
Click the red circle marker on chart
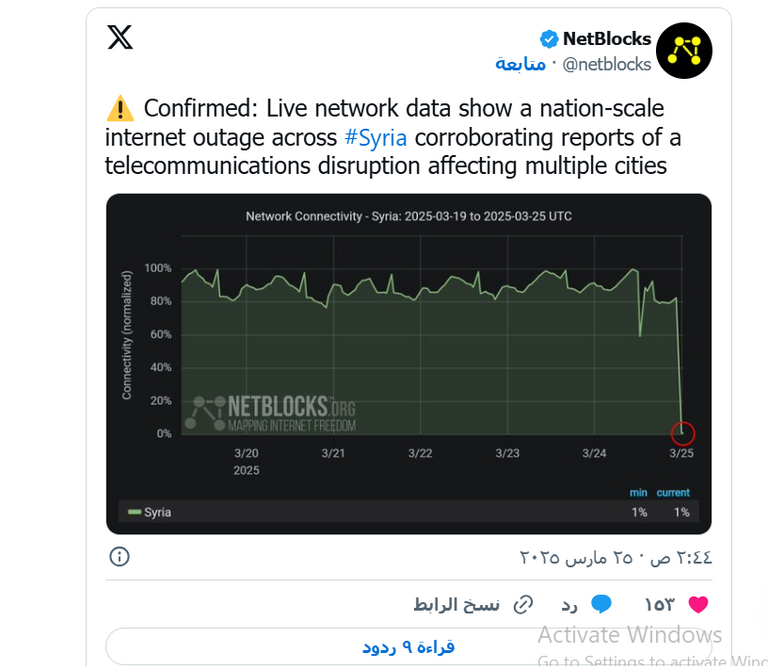click(683, 433)
